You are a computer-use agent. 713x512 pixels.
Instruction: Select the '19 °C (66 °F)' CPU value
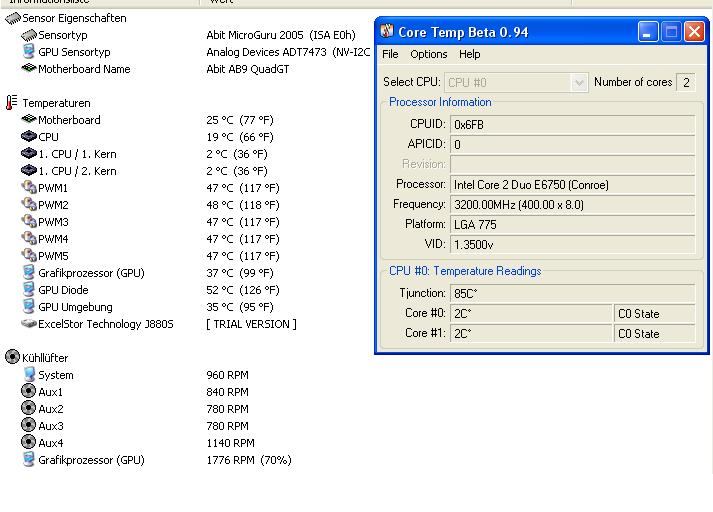240,137
